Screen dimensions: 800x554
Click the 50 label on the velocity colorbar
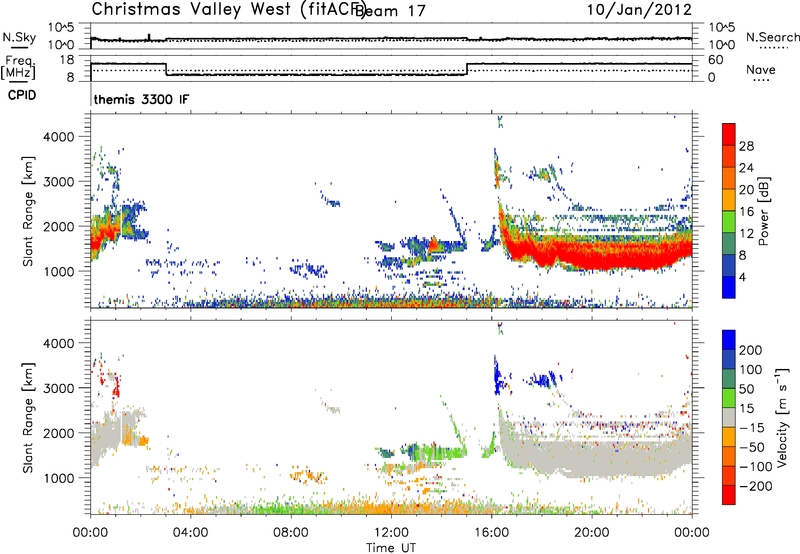[x=746, y=389]
